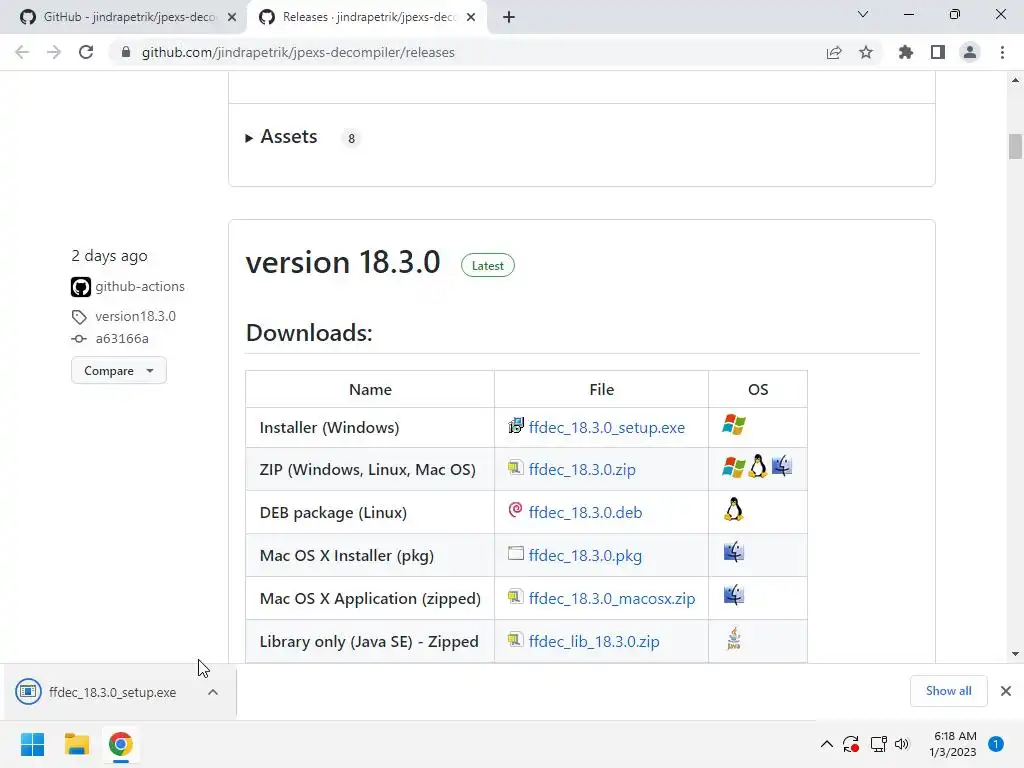Click archive icon beside ffdec_lib_18.3.0.zip
Screen dimensions: 1024x768
pos(516,640)
